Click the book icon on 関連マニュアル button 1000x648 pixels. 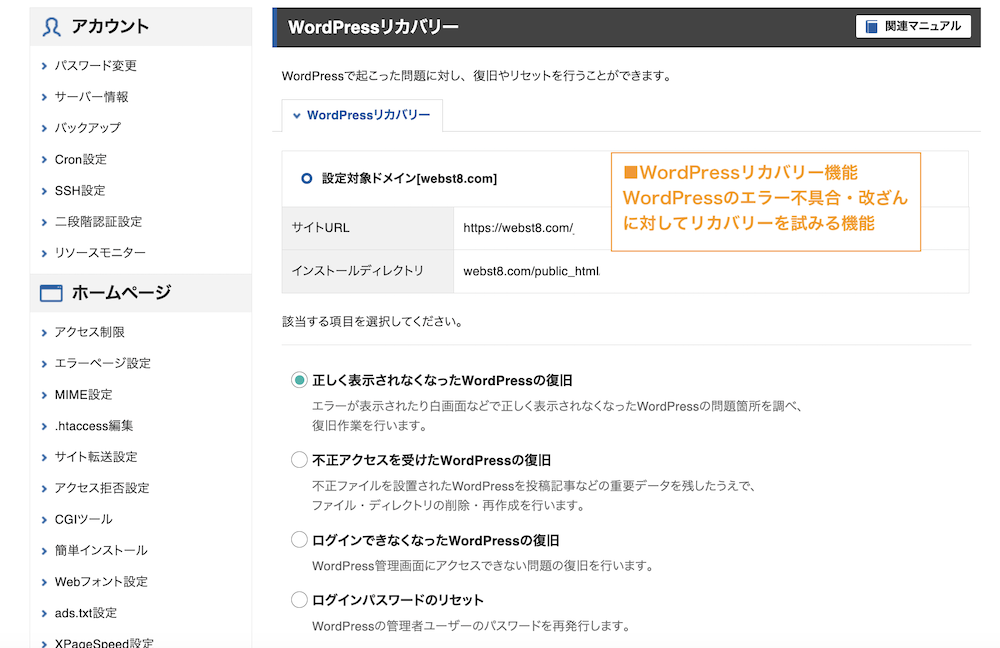point(871,27)
